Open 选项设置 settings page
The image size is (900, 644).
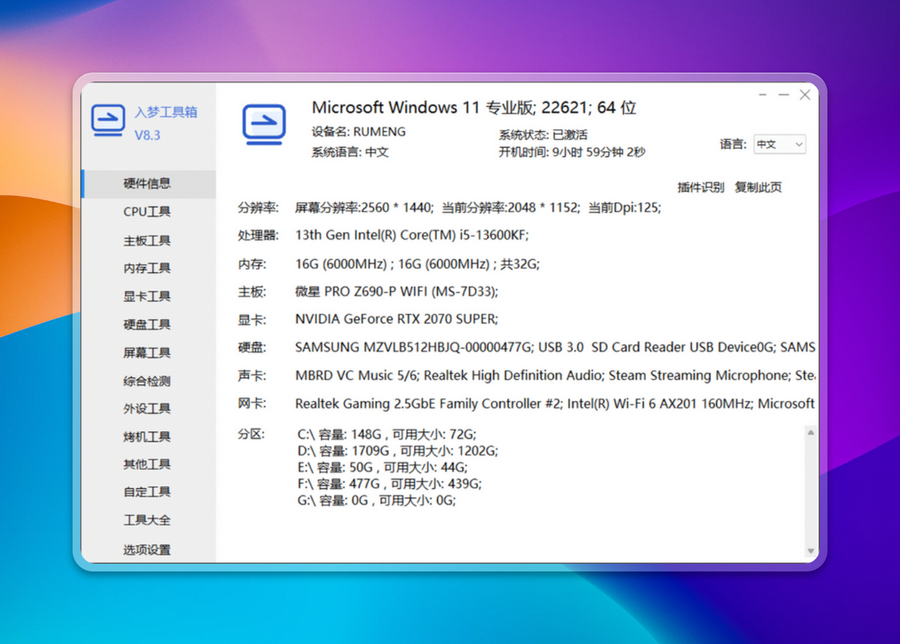[149, 549]
